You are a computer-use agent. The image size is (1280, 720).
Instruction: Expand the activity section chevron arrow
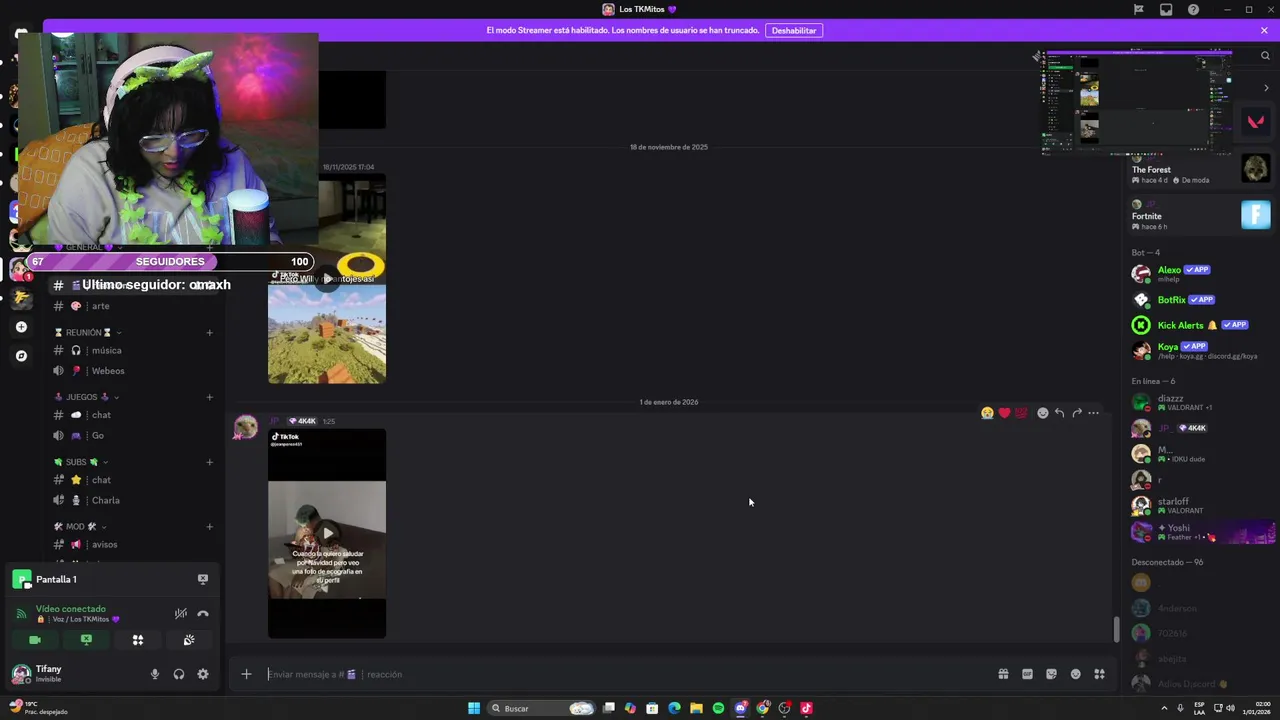point(1266,88)
